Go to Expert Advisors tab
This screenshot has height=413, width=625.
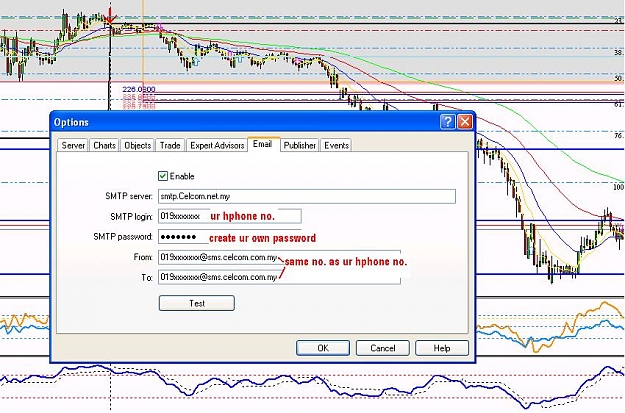(x=217, y=146)
